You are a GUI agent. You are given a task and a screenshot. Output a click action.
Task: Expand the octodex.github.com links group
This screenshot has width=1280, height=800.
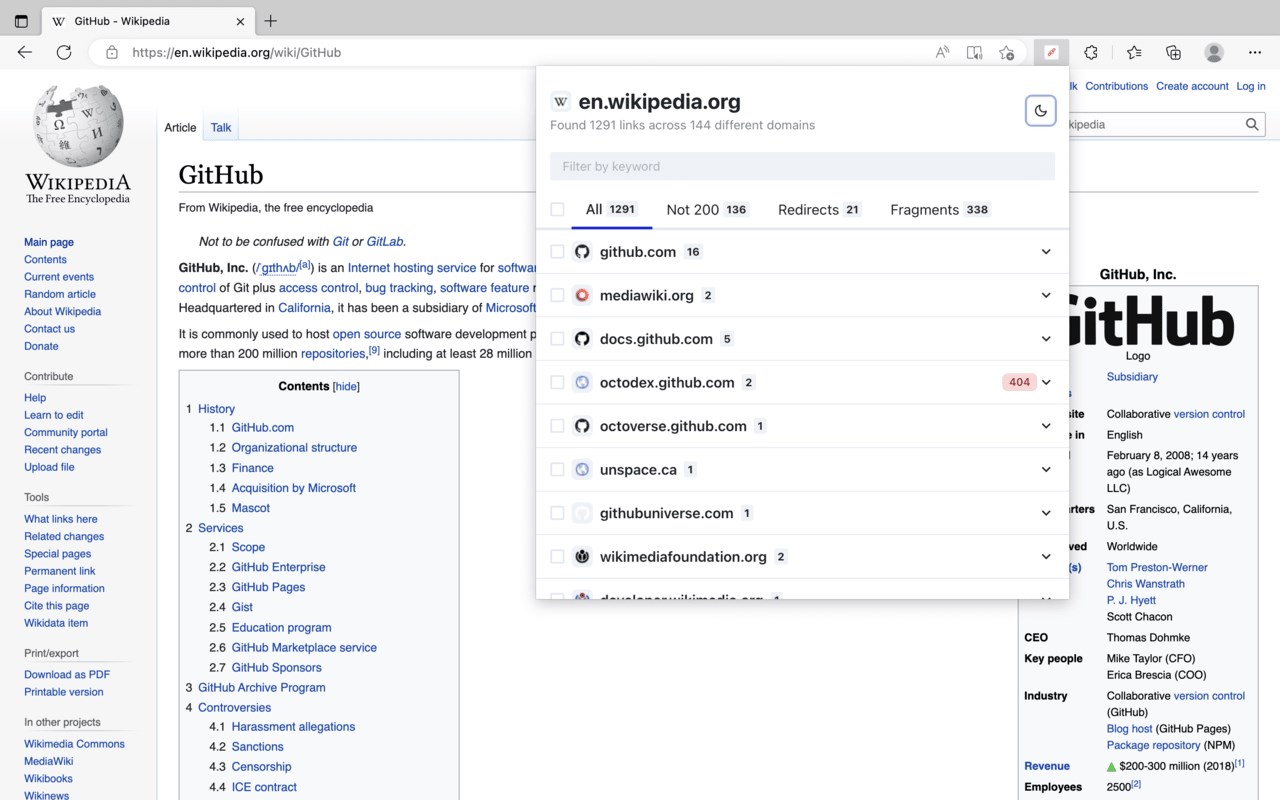point(1046,382)
